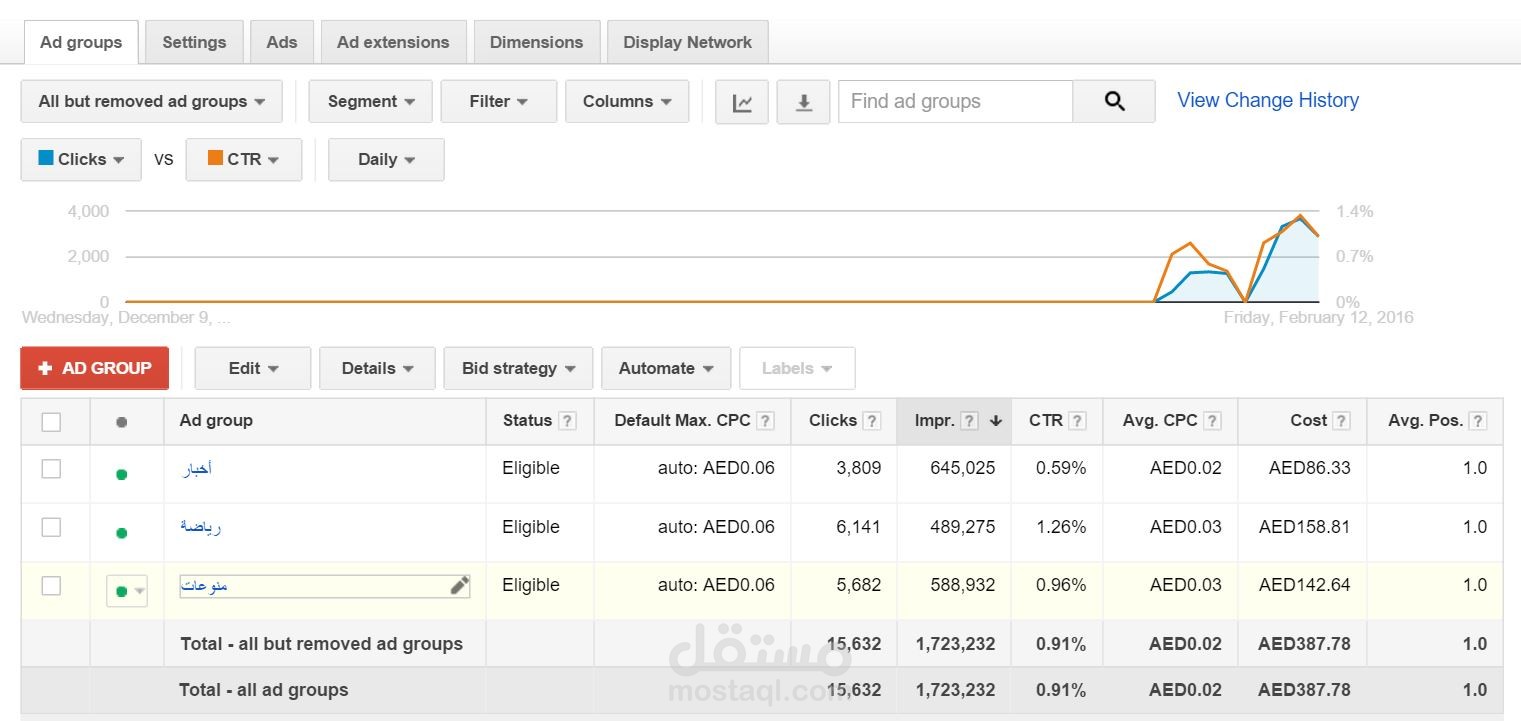Click help icon next to Avg. Pos.
This screenshot has width=1521, height=721.
(1478, 421)
